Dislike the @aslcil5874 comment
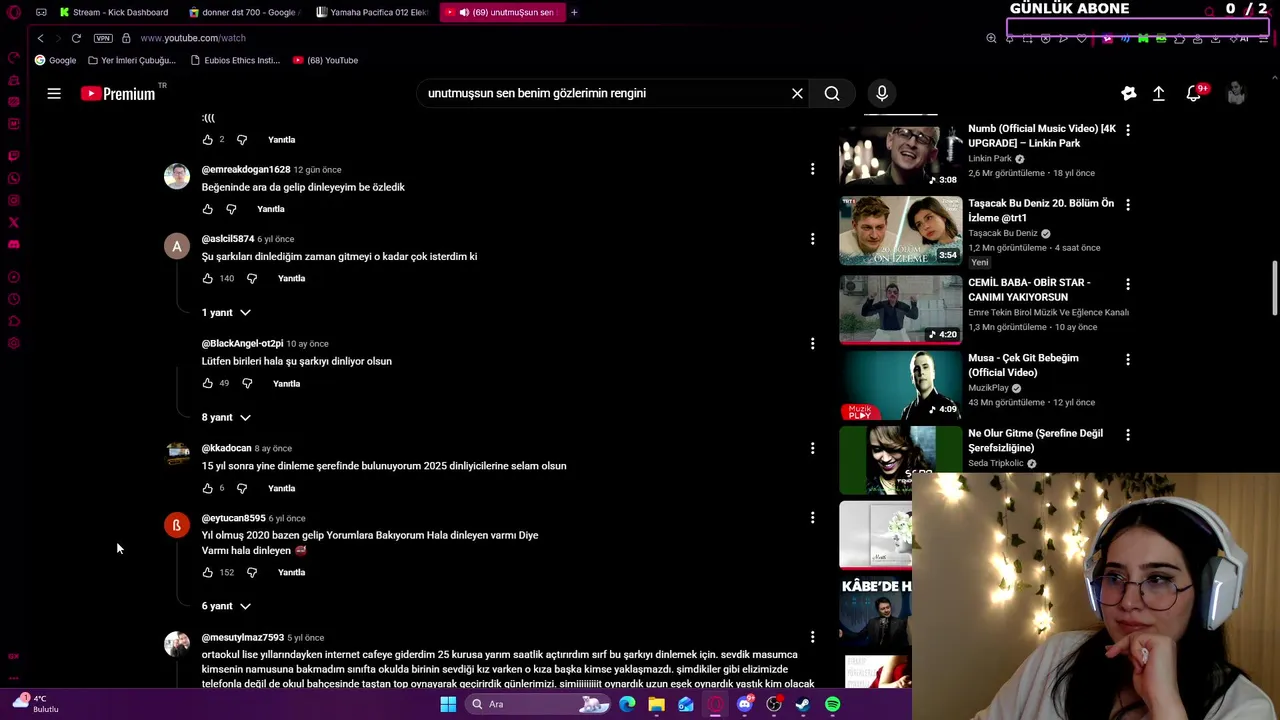The width and height of the screenshot is (1280, 720). point(252,278)
